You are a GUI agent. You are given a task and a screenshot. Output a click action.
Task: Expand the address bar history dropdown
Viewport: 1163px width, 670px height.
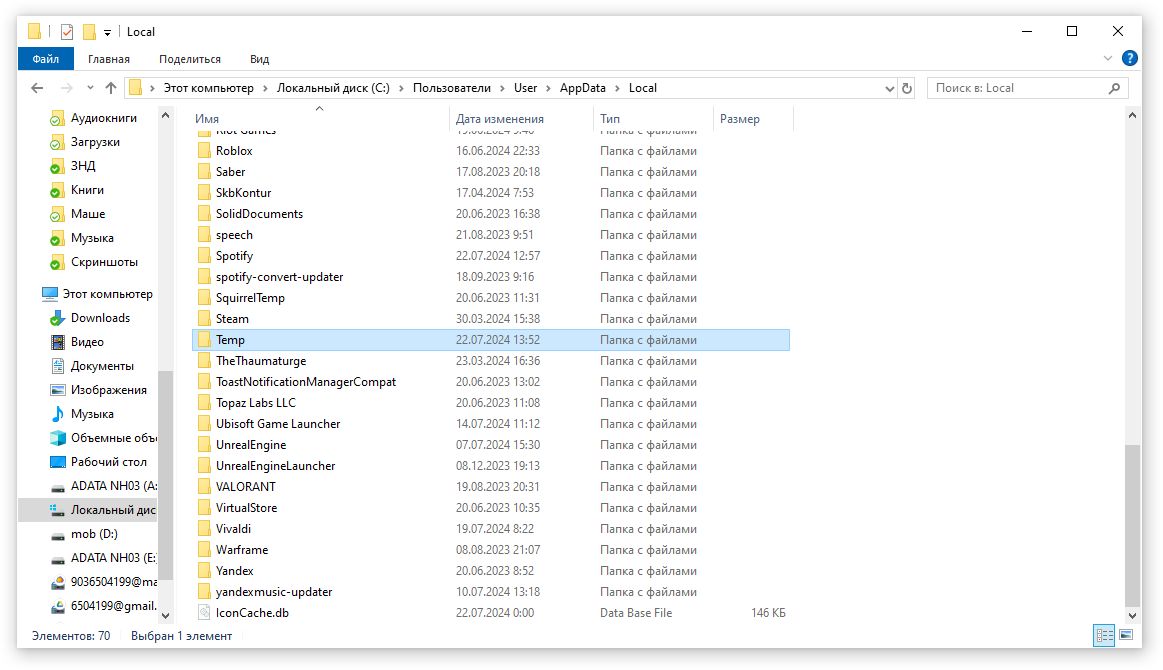(890, 88)
